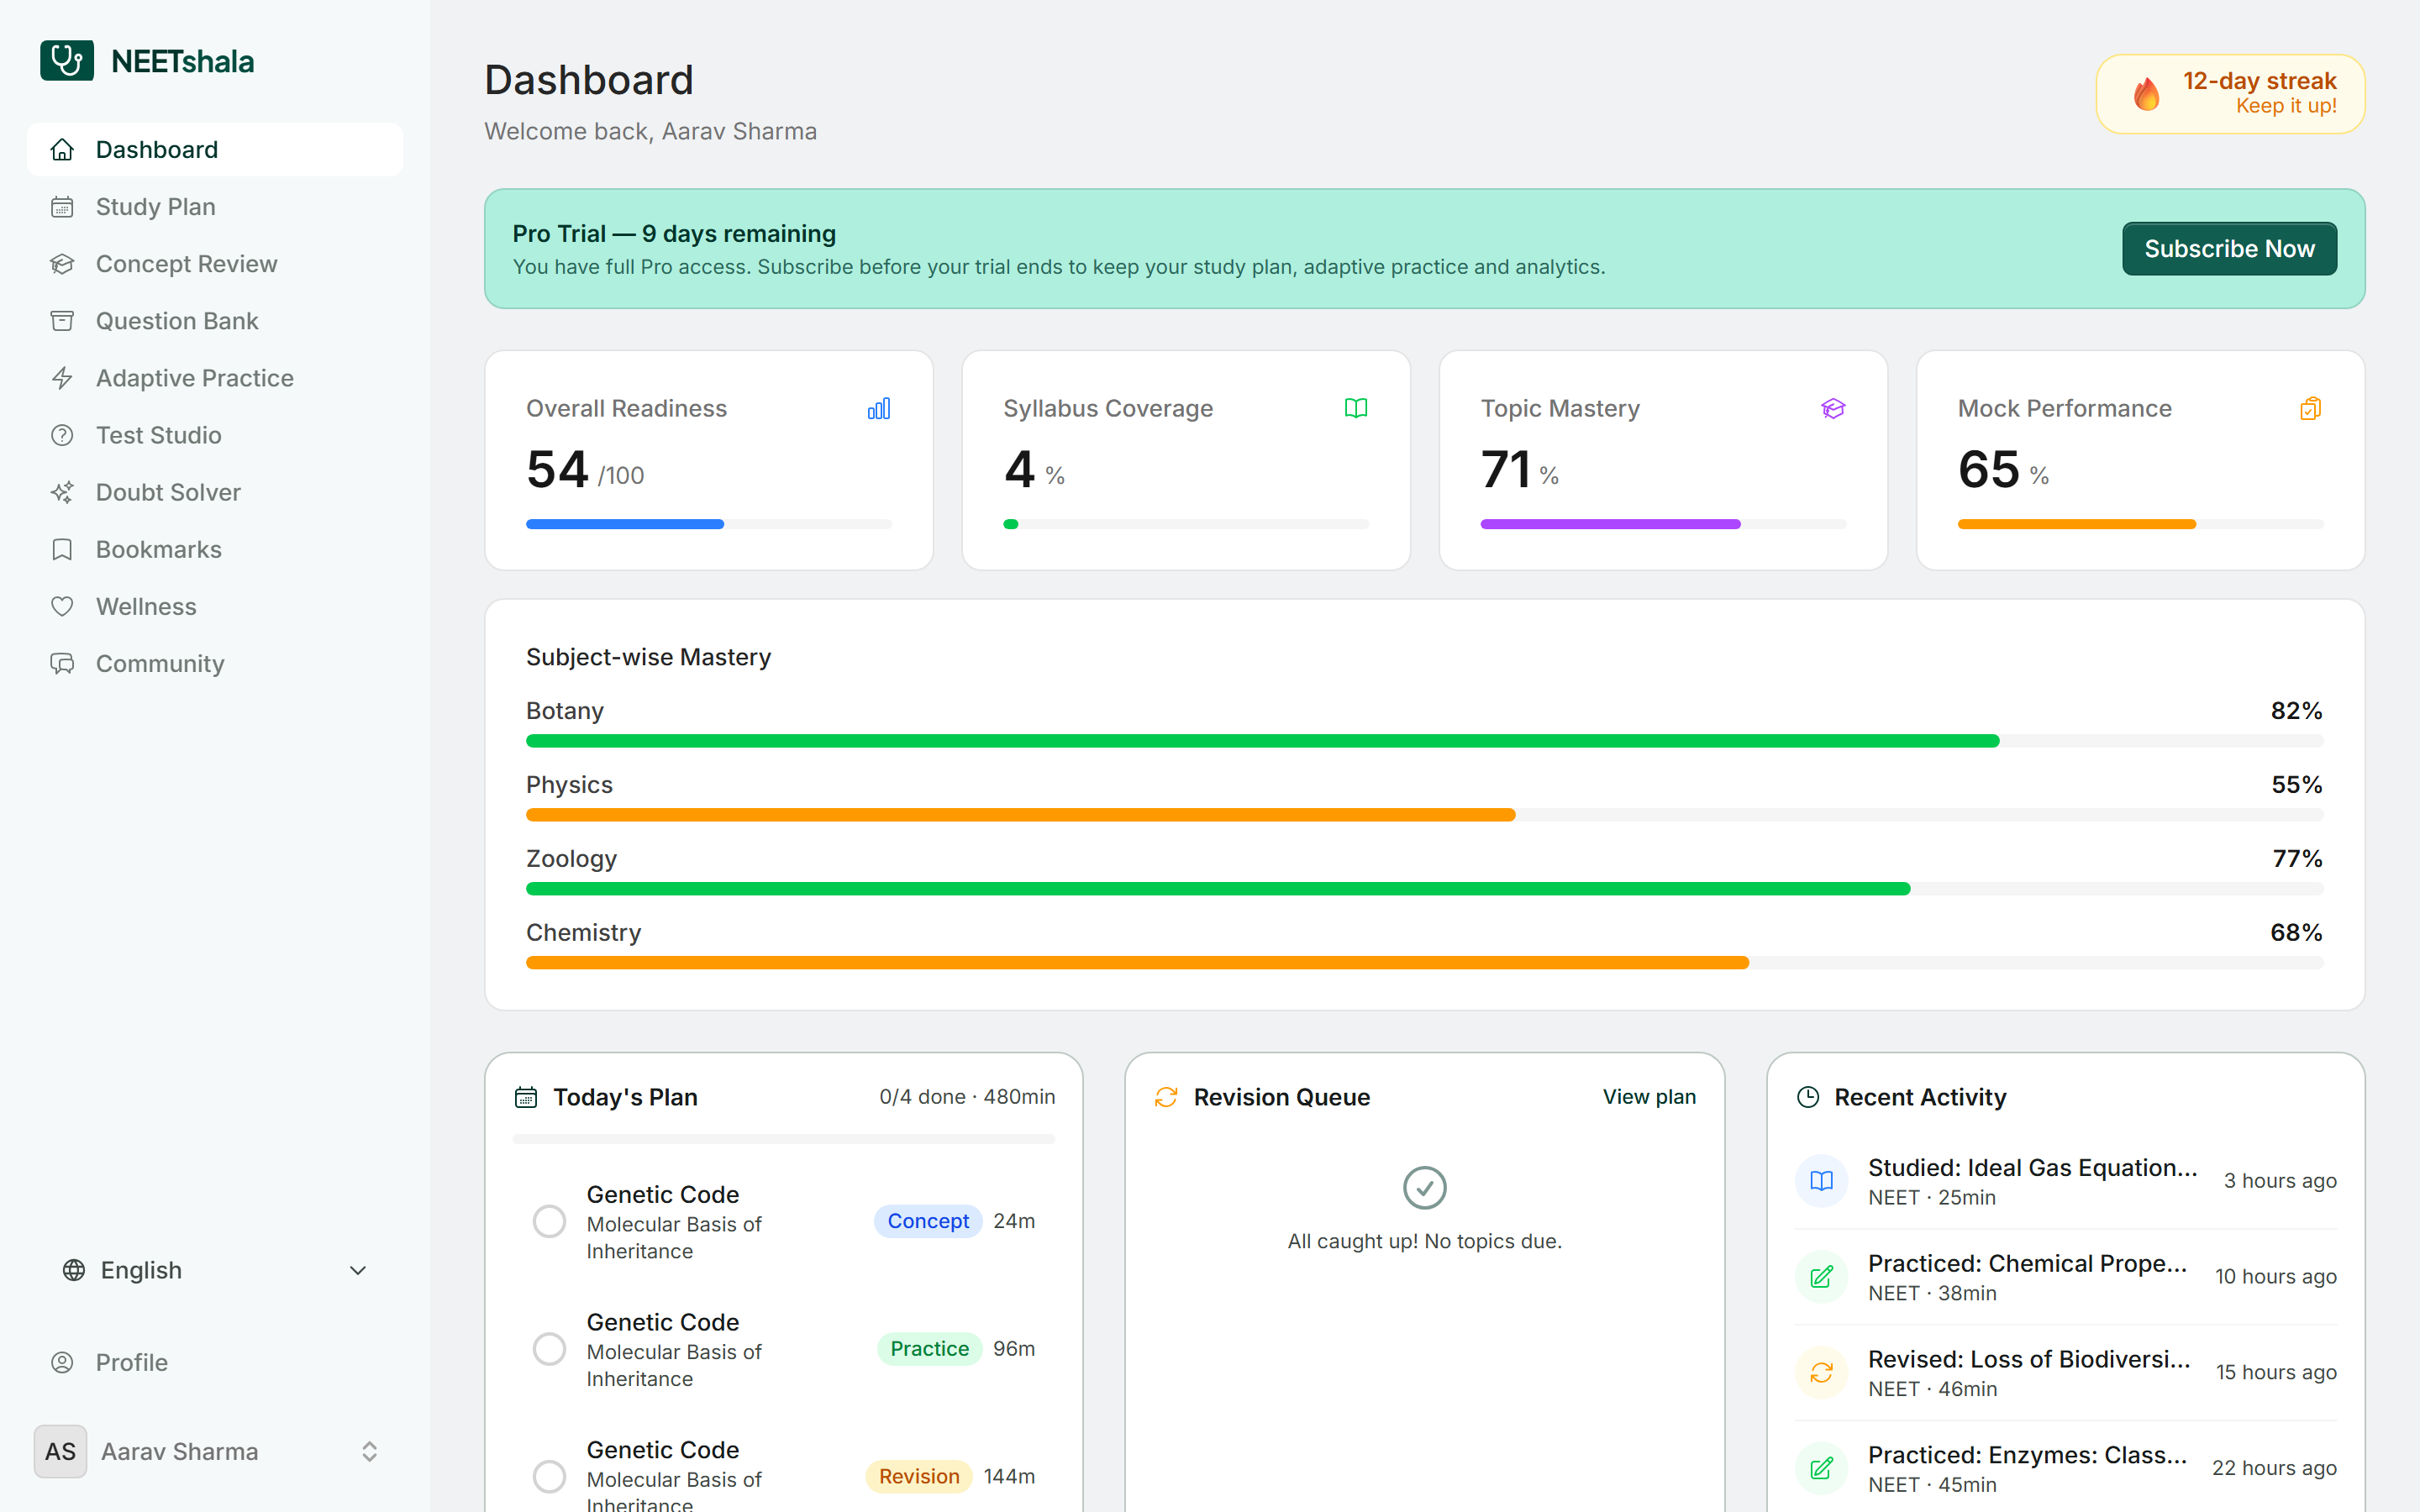Open the Study Plan page
Screen dimensions: 2420x1512
tap(215, 207)
